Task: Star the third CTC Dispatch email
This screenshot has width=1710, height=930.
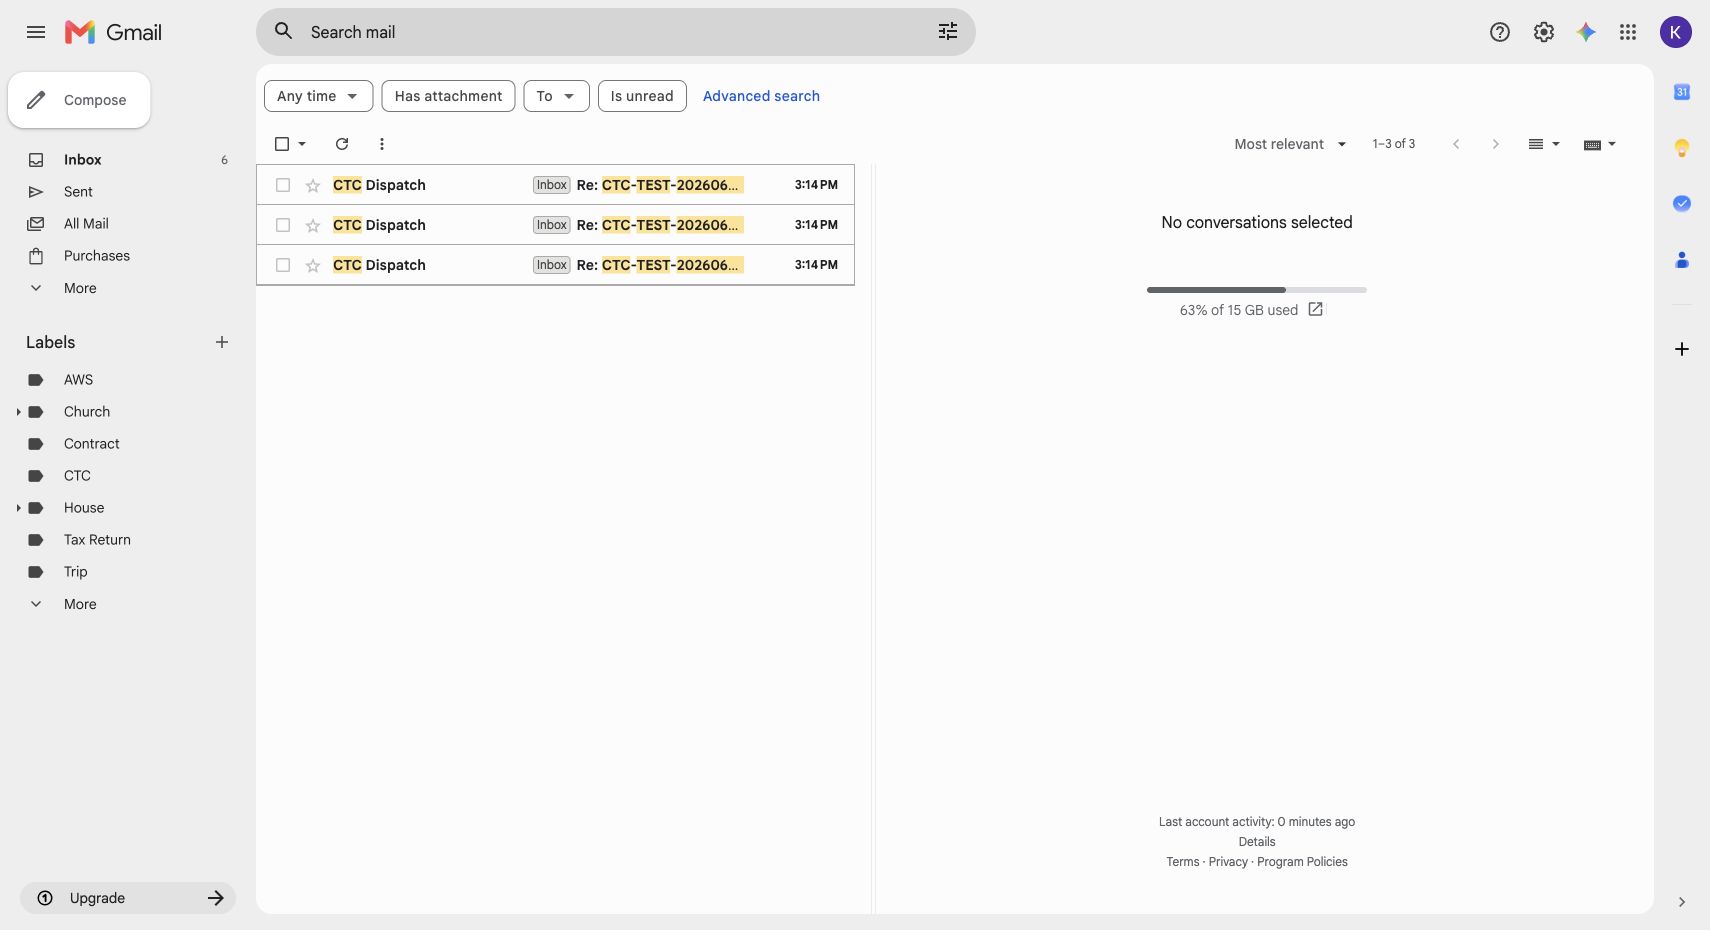Action: pyautogui.click(x=313, y=265)
